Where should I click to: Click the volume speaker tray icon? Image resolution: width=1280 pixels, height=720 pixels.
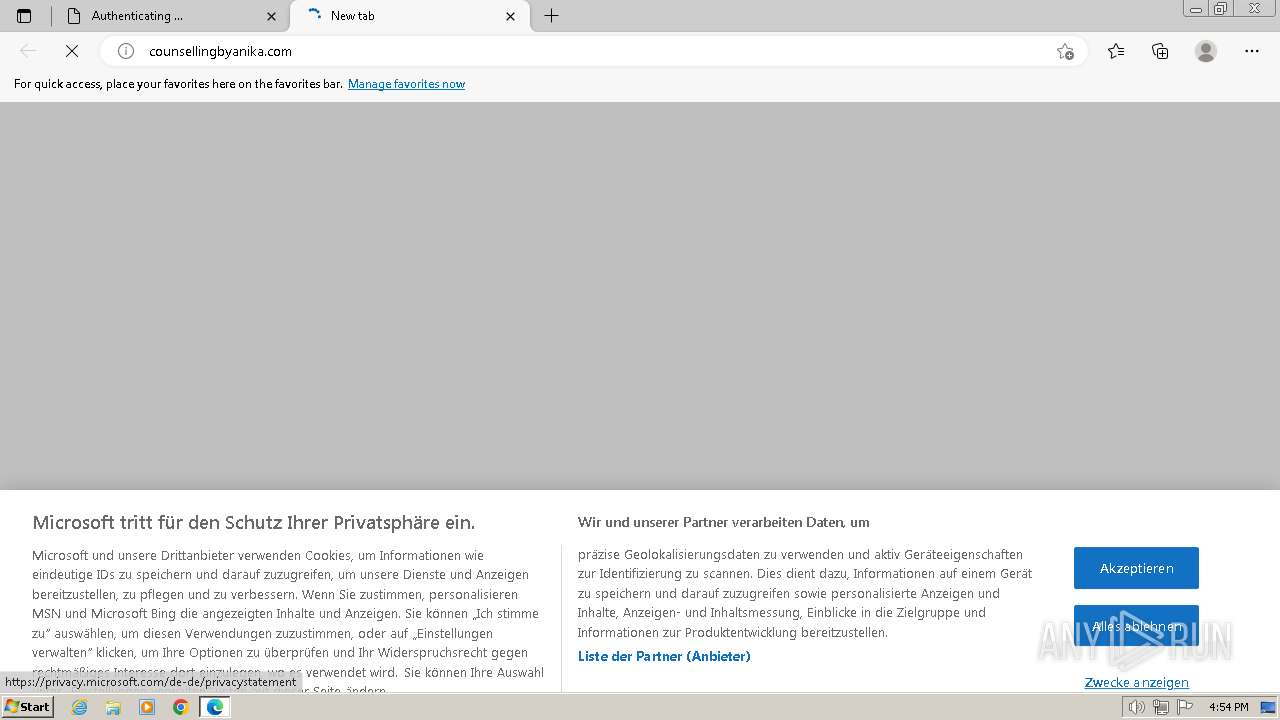[x=1136, y=707]
